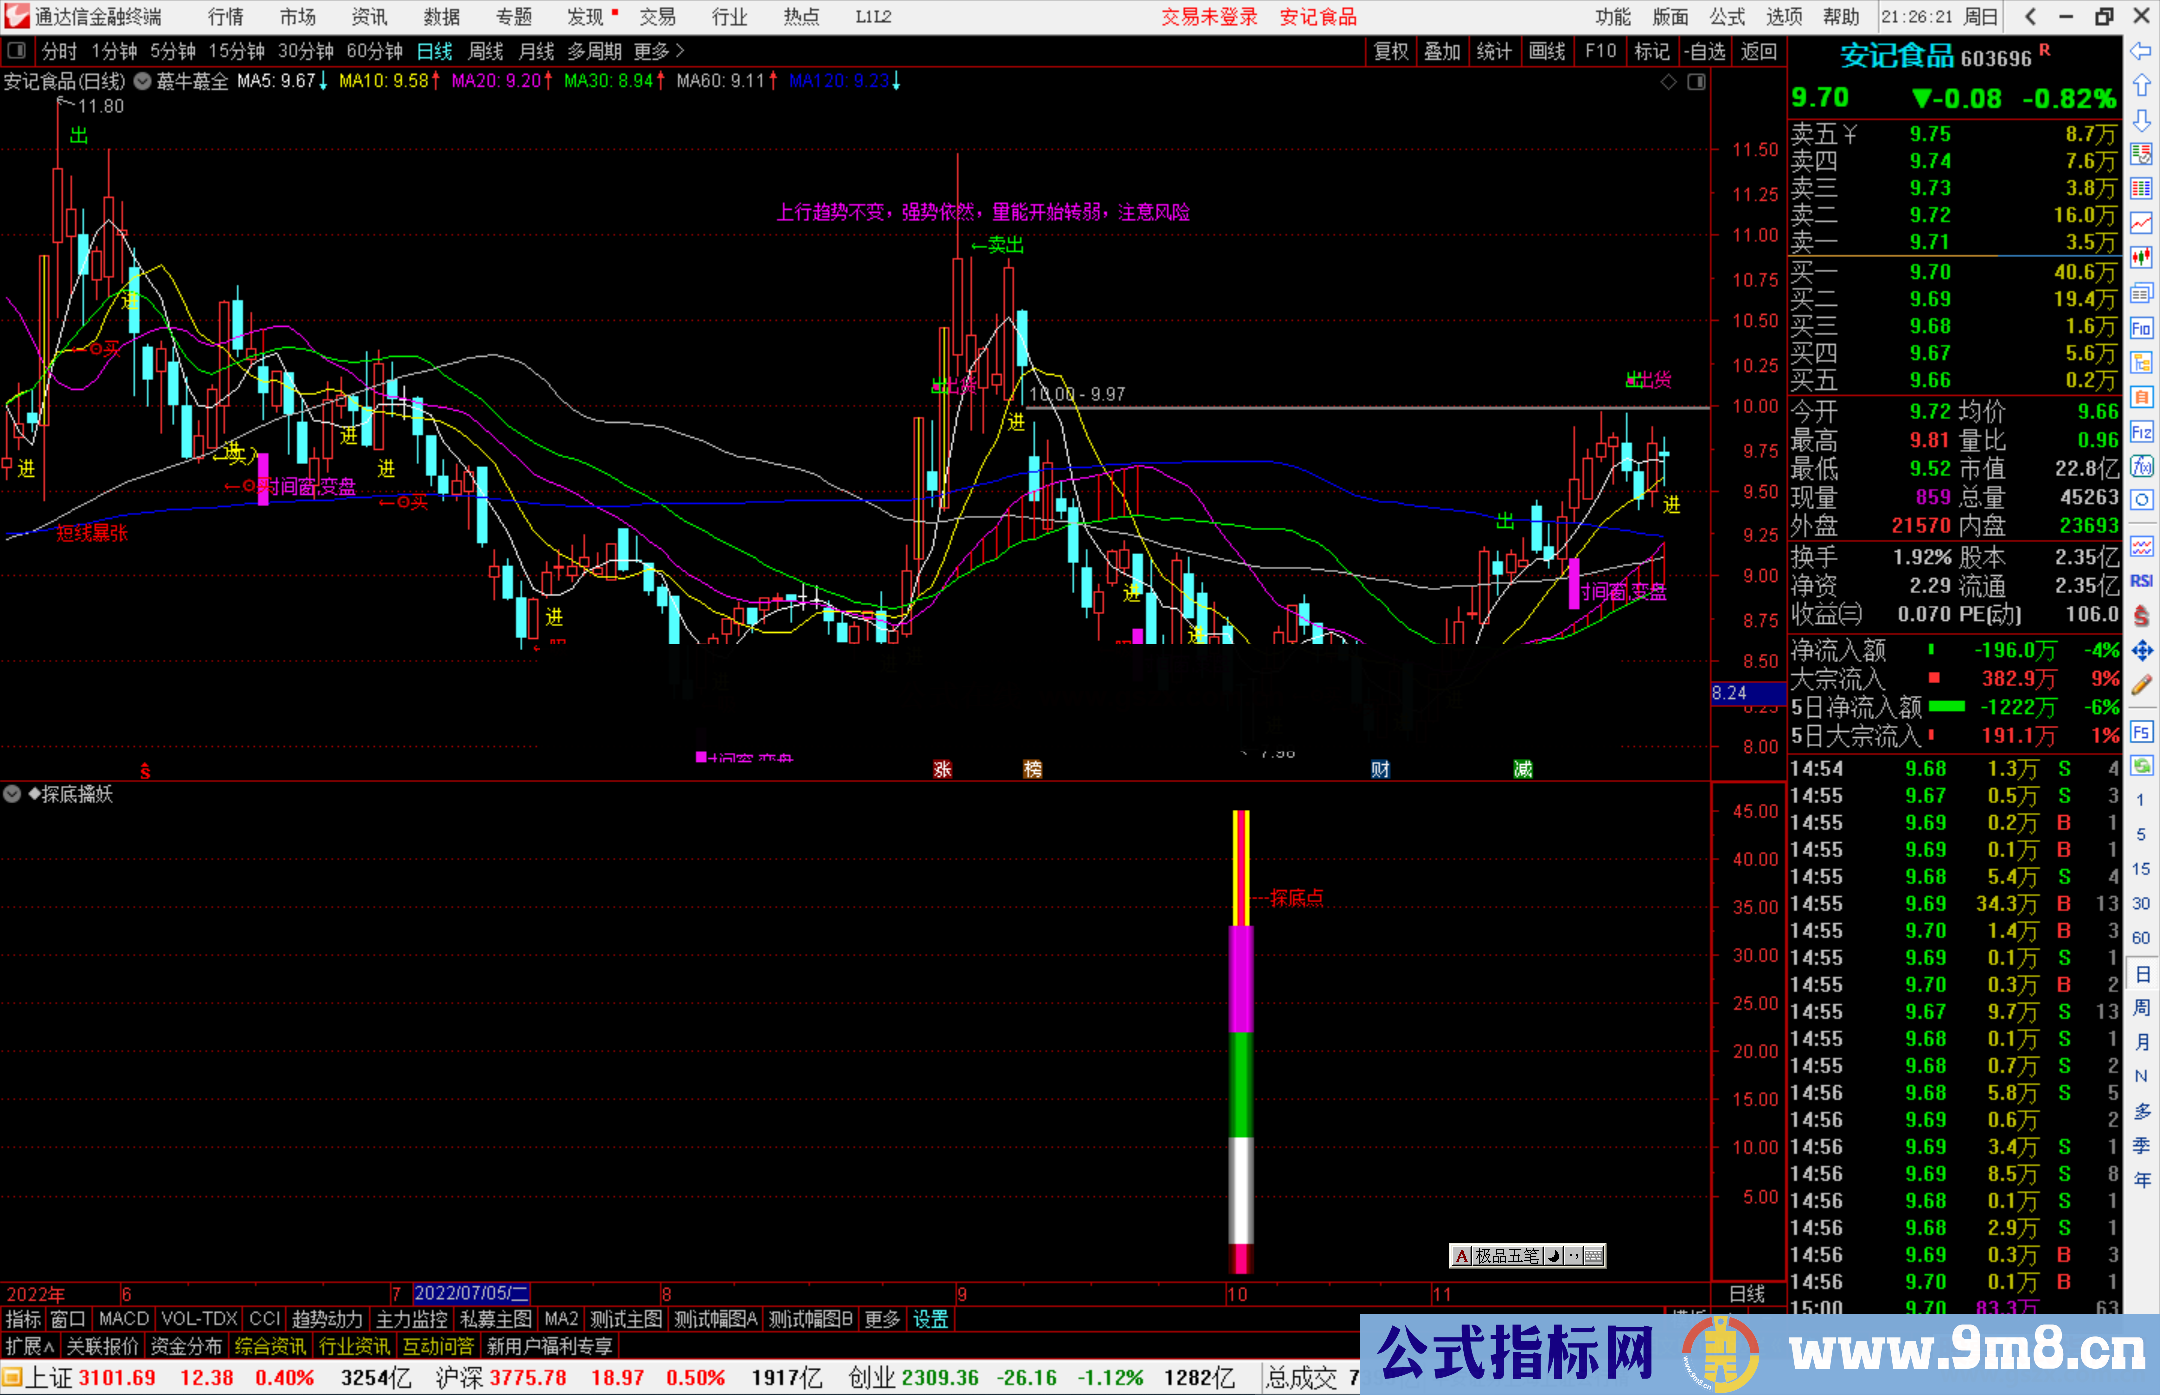Click the move crosshair arrows icon
Image resolution: width=2160 pixels, height=1395 pixels.
coord(2141,651)
